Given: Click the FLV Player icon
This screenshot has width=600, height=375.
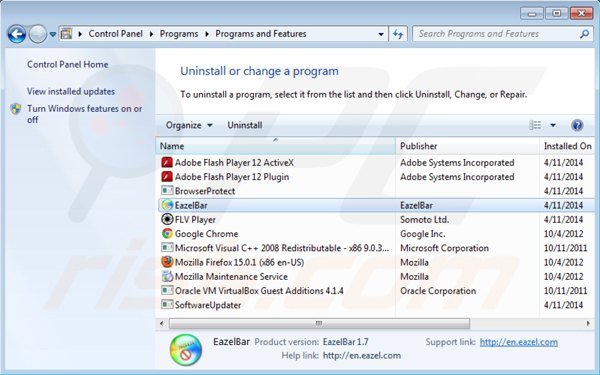Looking at the screenshot, I should click(x=167, y=219).
